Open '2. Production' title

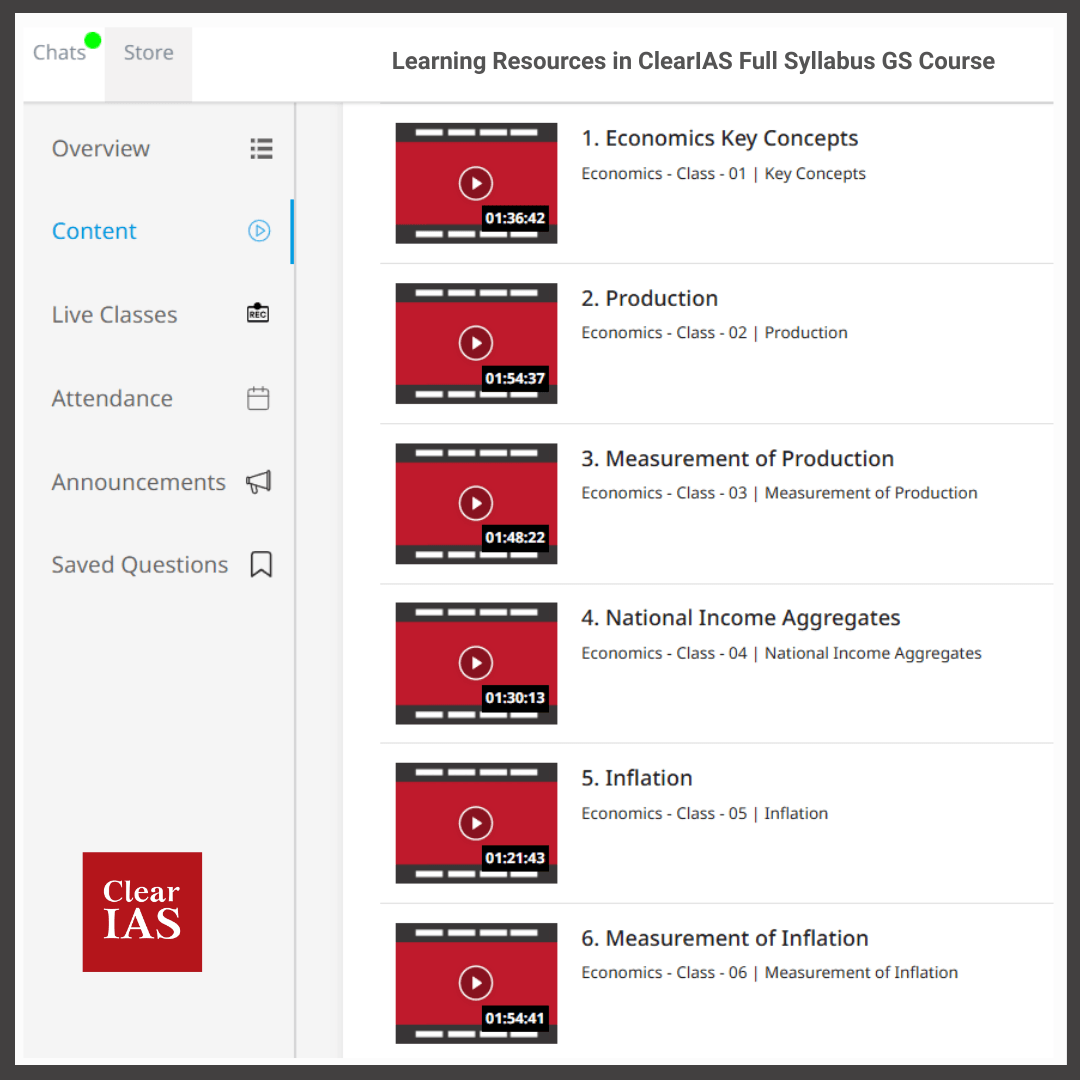click(x=650, y=298)
